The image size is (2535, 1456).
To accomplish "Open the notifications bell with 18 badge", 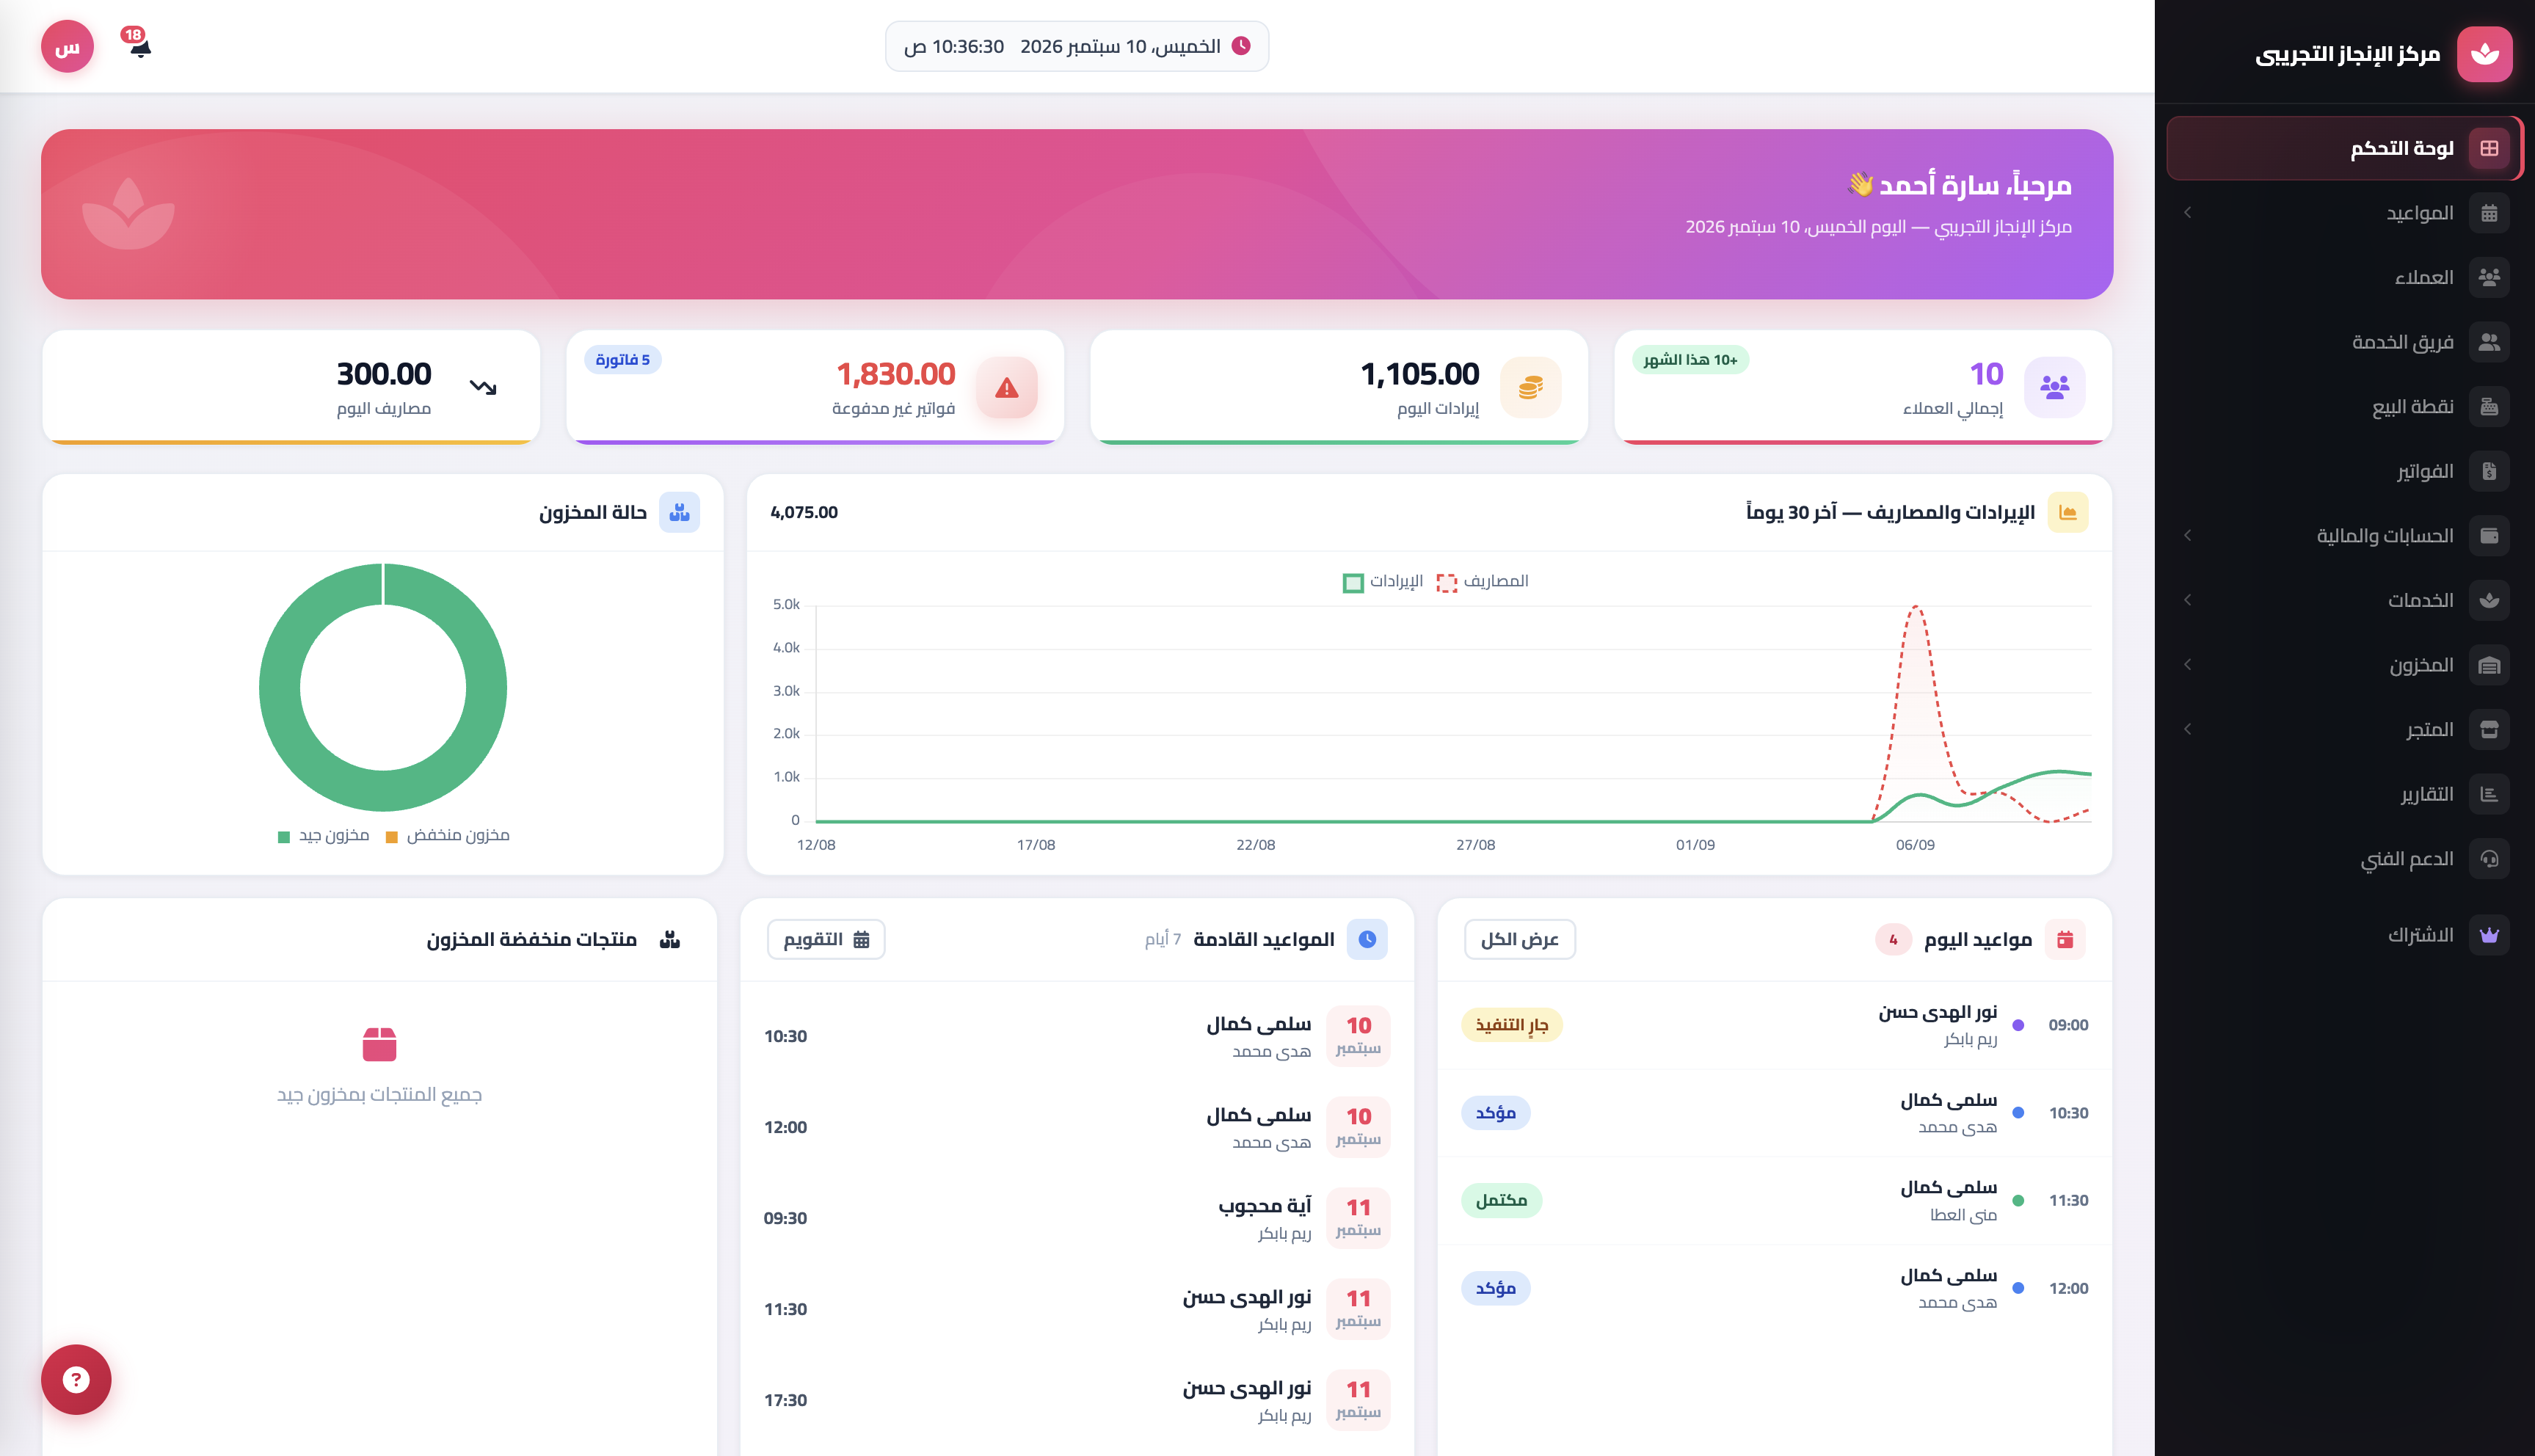I will 138,45.
